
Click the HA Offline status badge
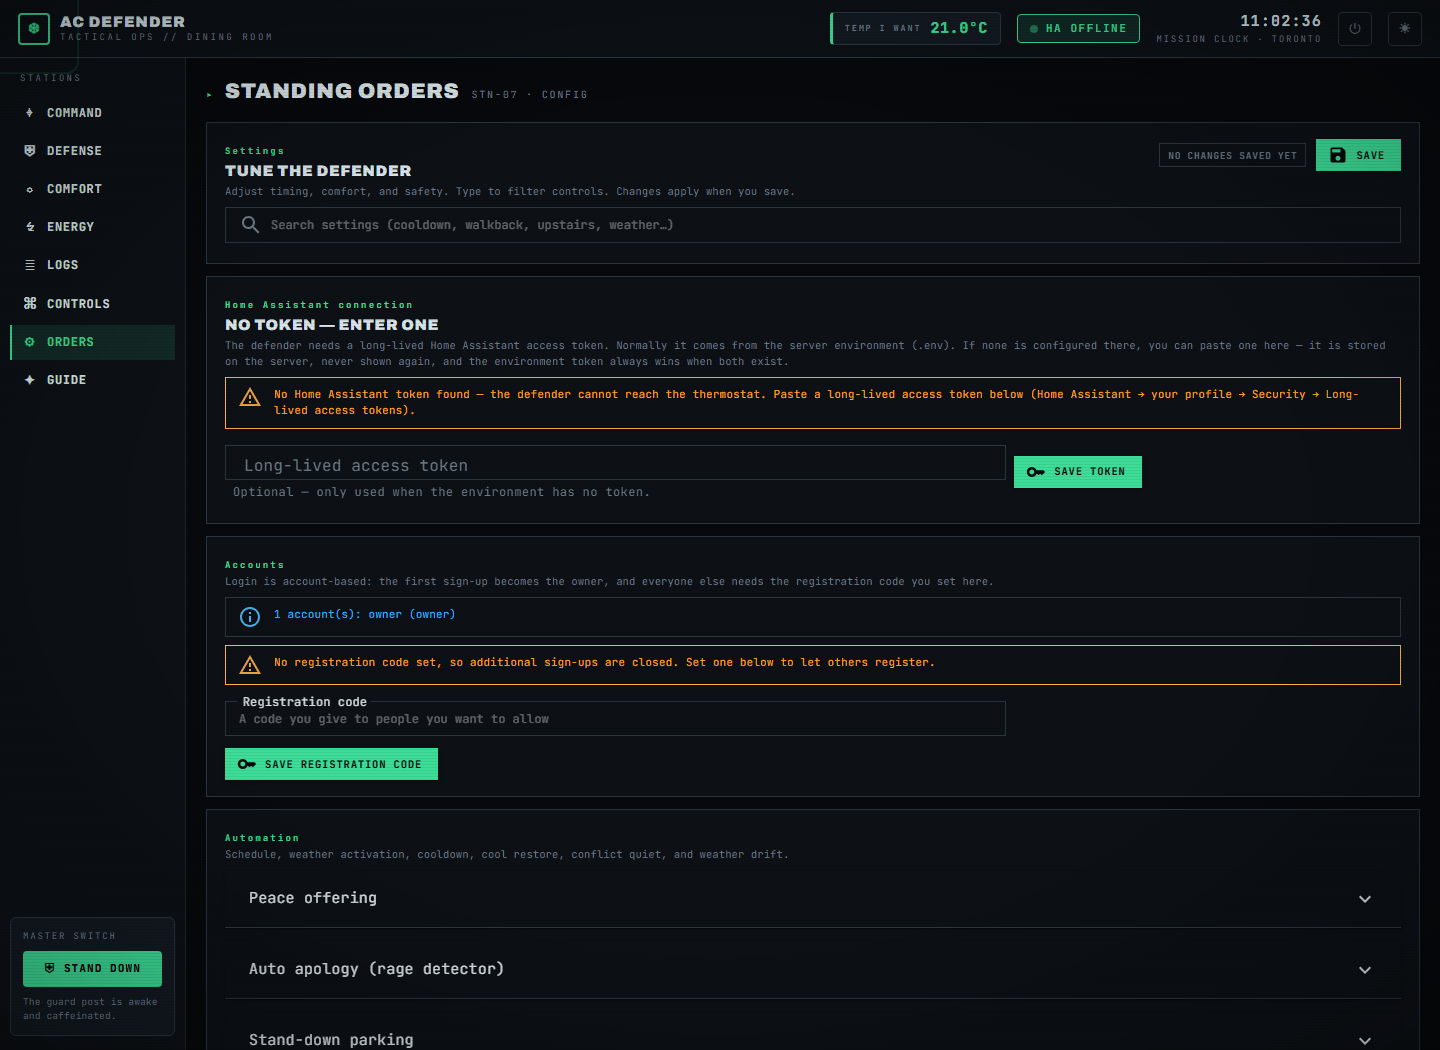tap(1078, 29)
